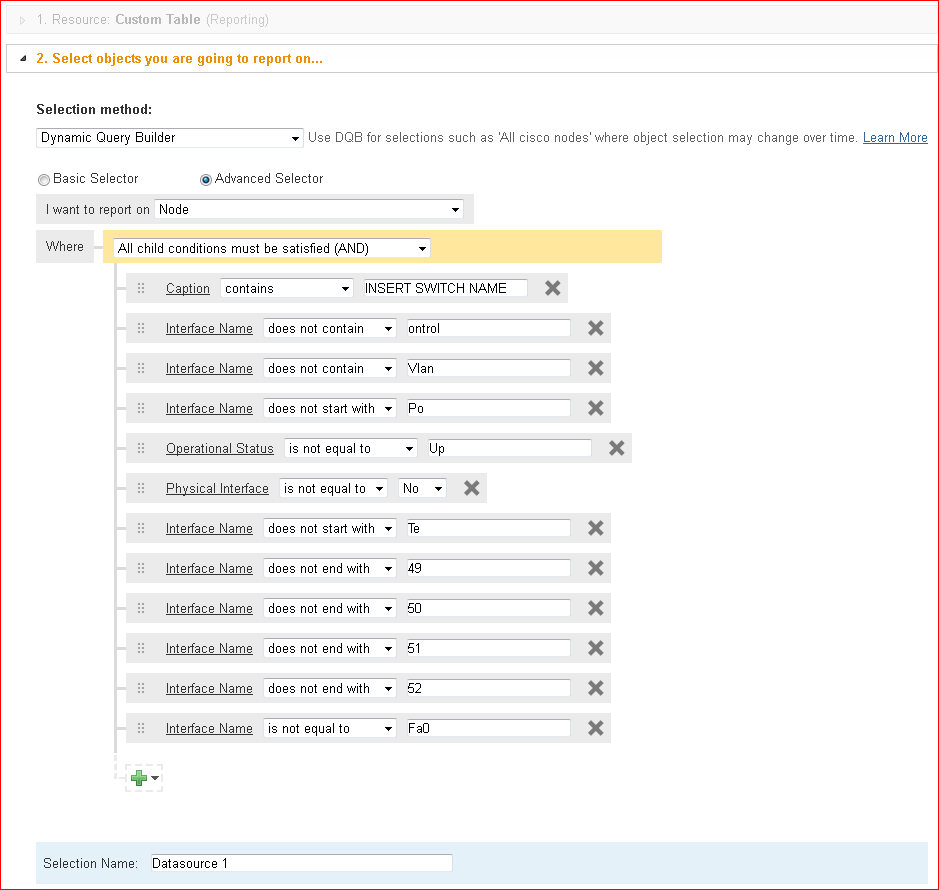Delete the condition ending with 51
939x890 pixels.
tap(595, 648)
